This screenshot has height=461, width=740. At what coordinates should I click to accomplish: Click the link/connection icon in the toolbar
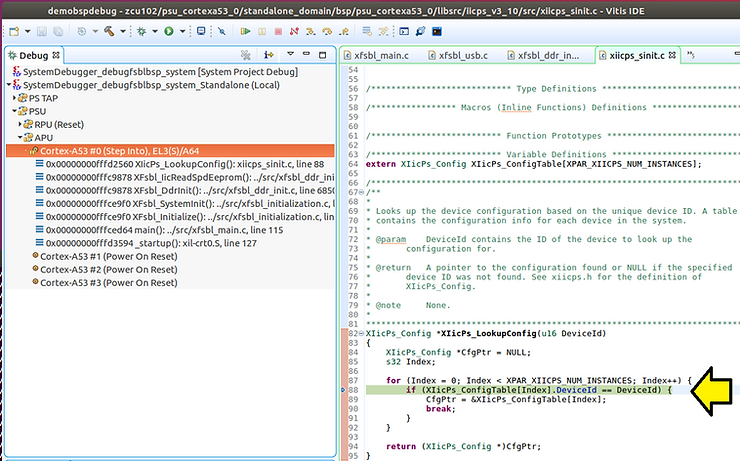pos(420,31)
